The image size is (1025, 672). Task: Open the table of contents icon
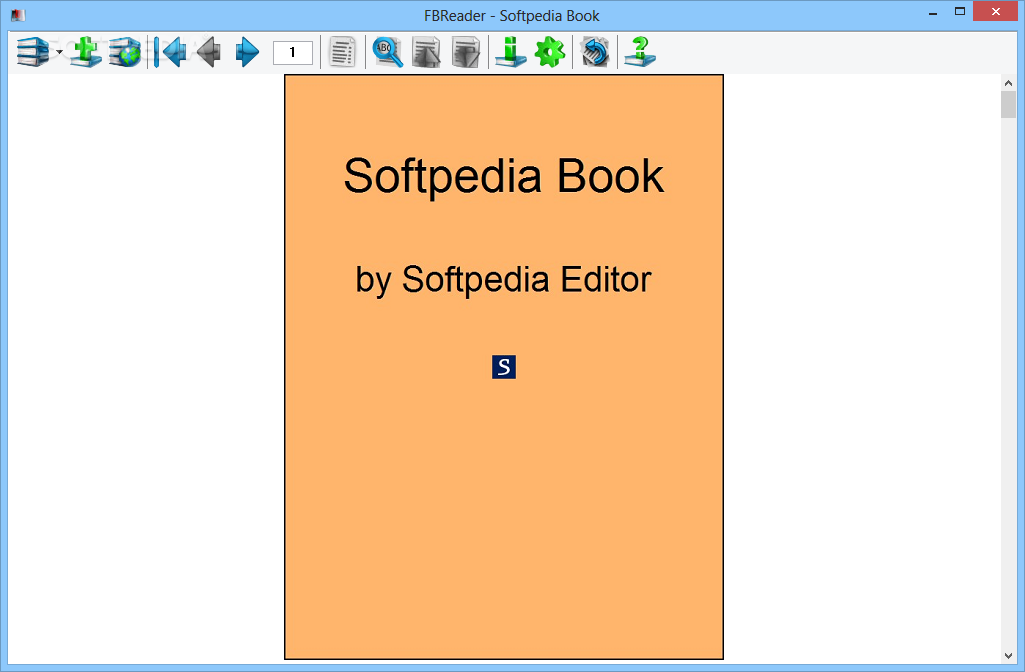pyautogui.click(x=342, y=52)
